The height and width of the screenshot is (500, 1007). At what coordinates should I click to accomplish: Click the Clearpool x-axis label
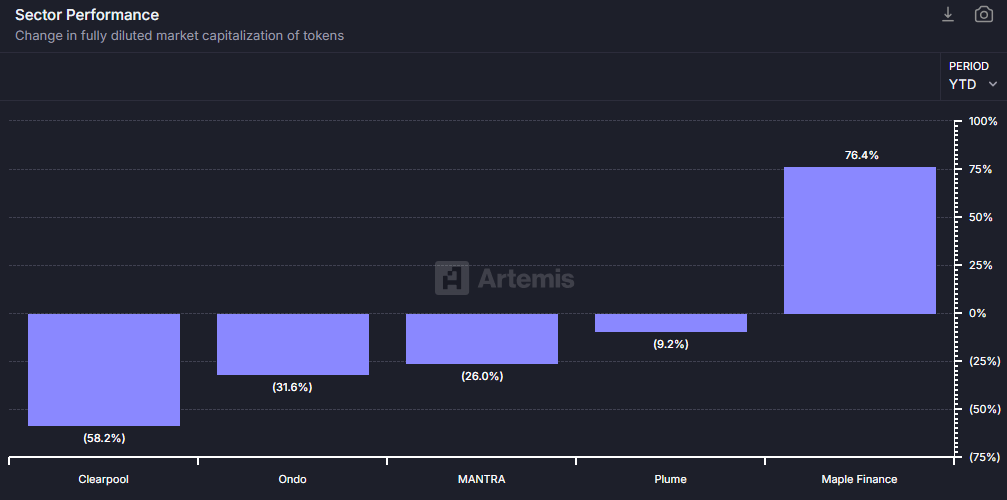click(x=104, y=479)
